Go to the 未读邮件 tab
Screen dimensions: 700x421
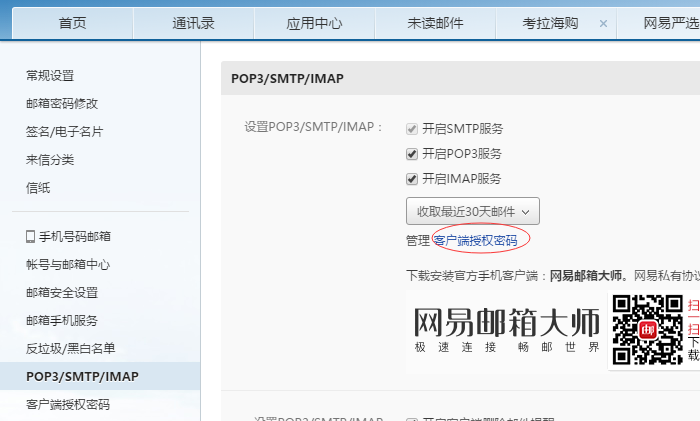pos(435,23)
